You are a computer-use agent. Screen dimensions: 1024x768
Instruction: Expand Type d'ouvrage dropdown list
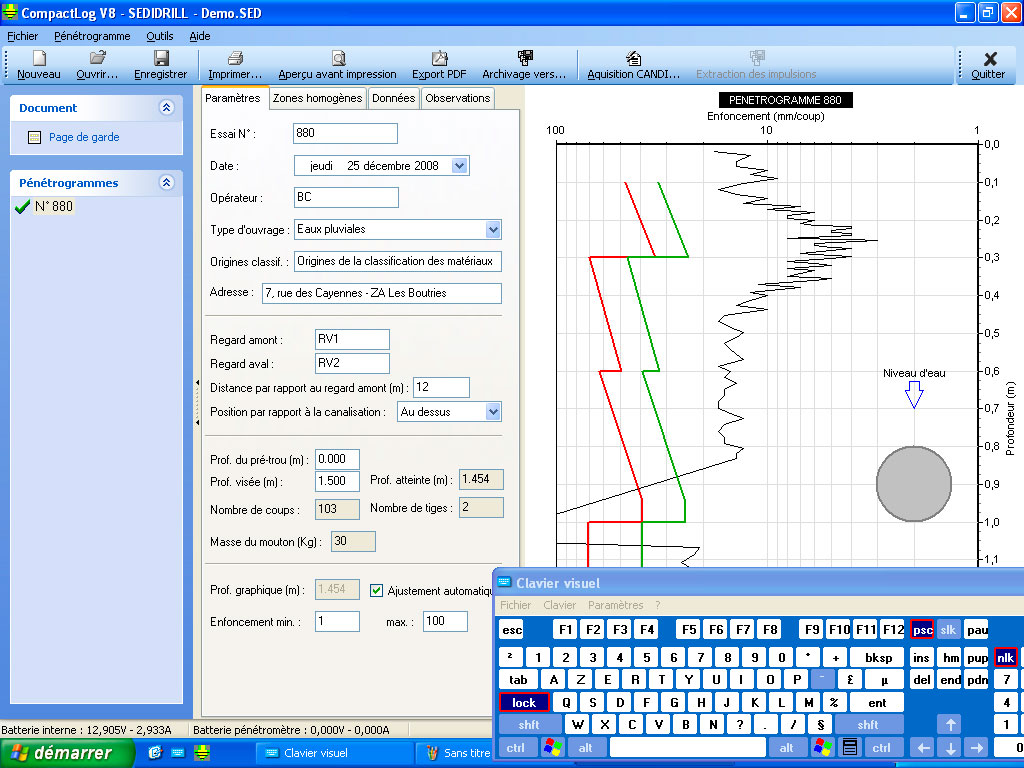coord(493,230)
